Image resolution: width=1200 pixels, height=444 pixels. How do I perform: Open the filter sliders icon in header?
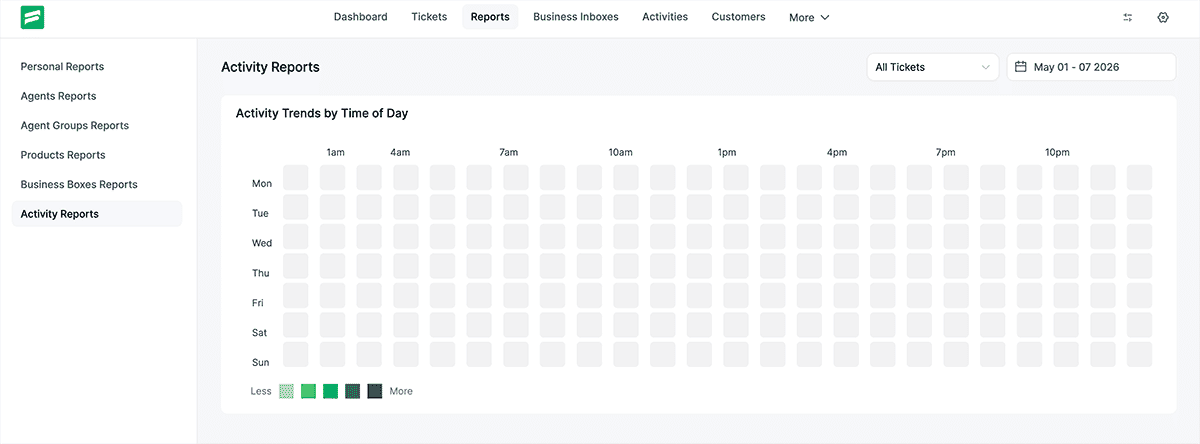1128,17
